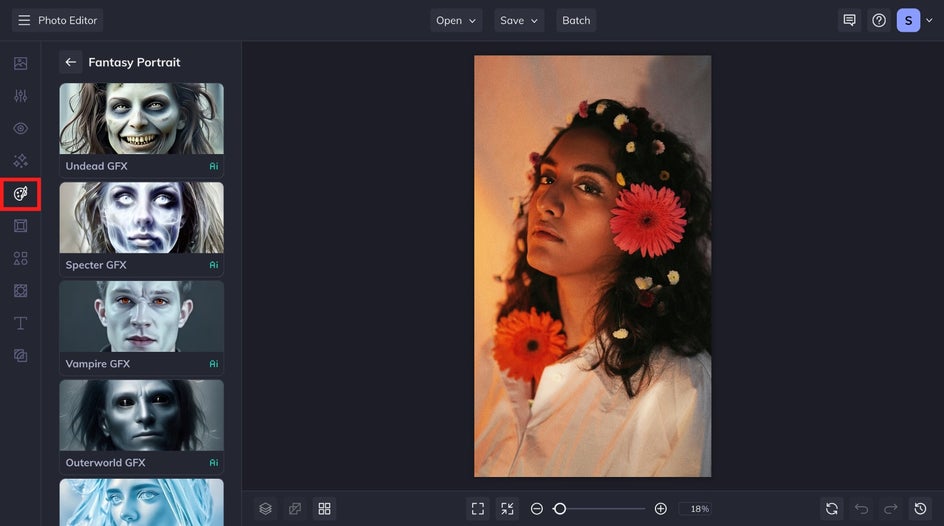Toggle the grid view icon

coord(324,509)
